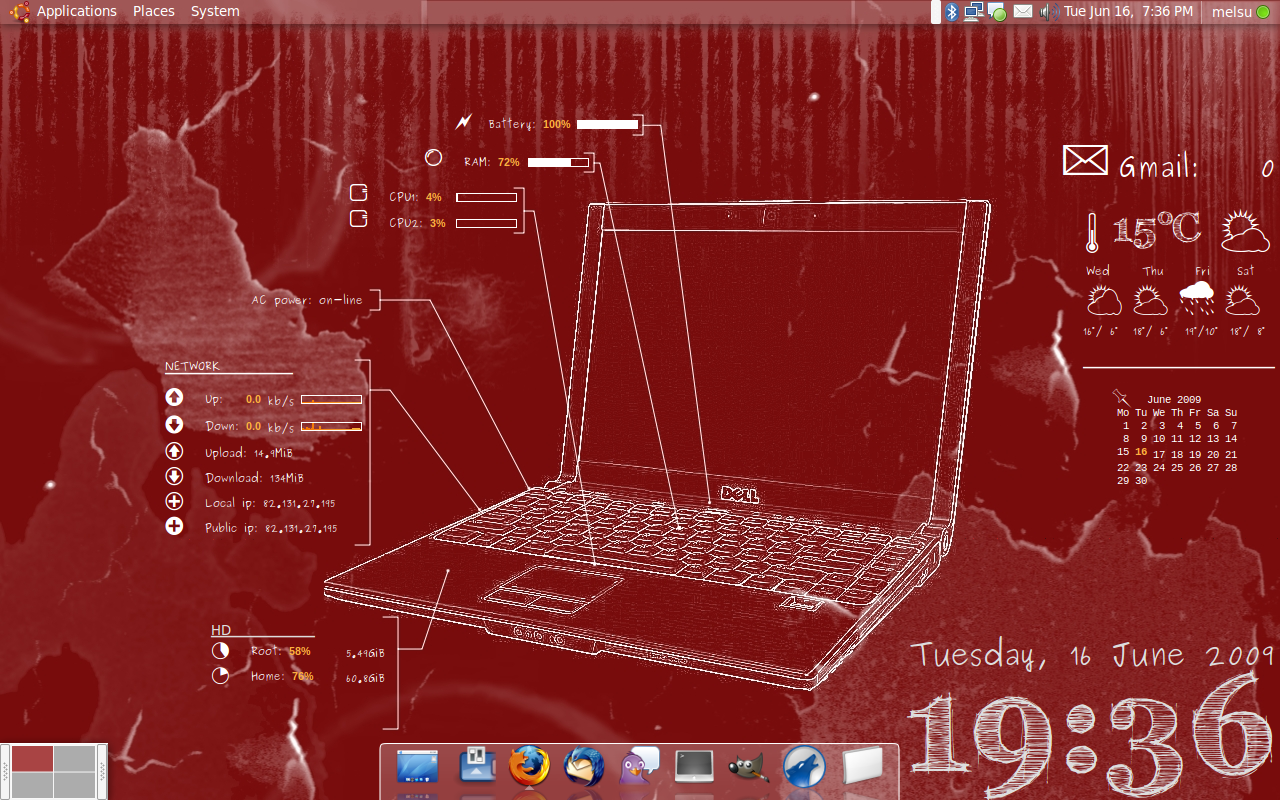
Task: Click the mail envelope tray icon
Action: (x=1023, y=11)
